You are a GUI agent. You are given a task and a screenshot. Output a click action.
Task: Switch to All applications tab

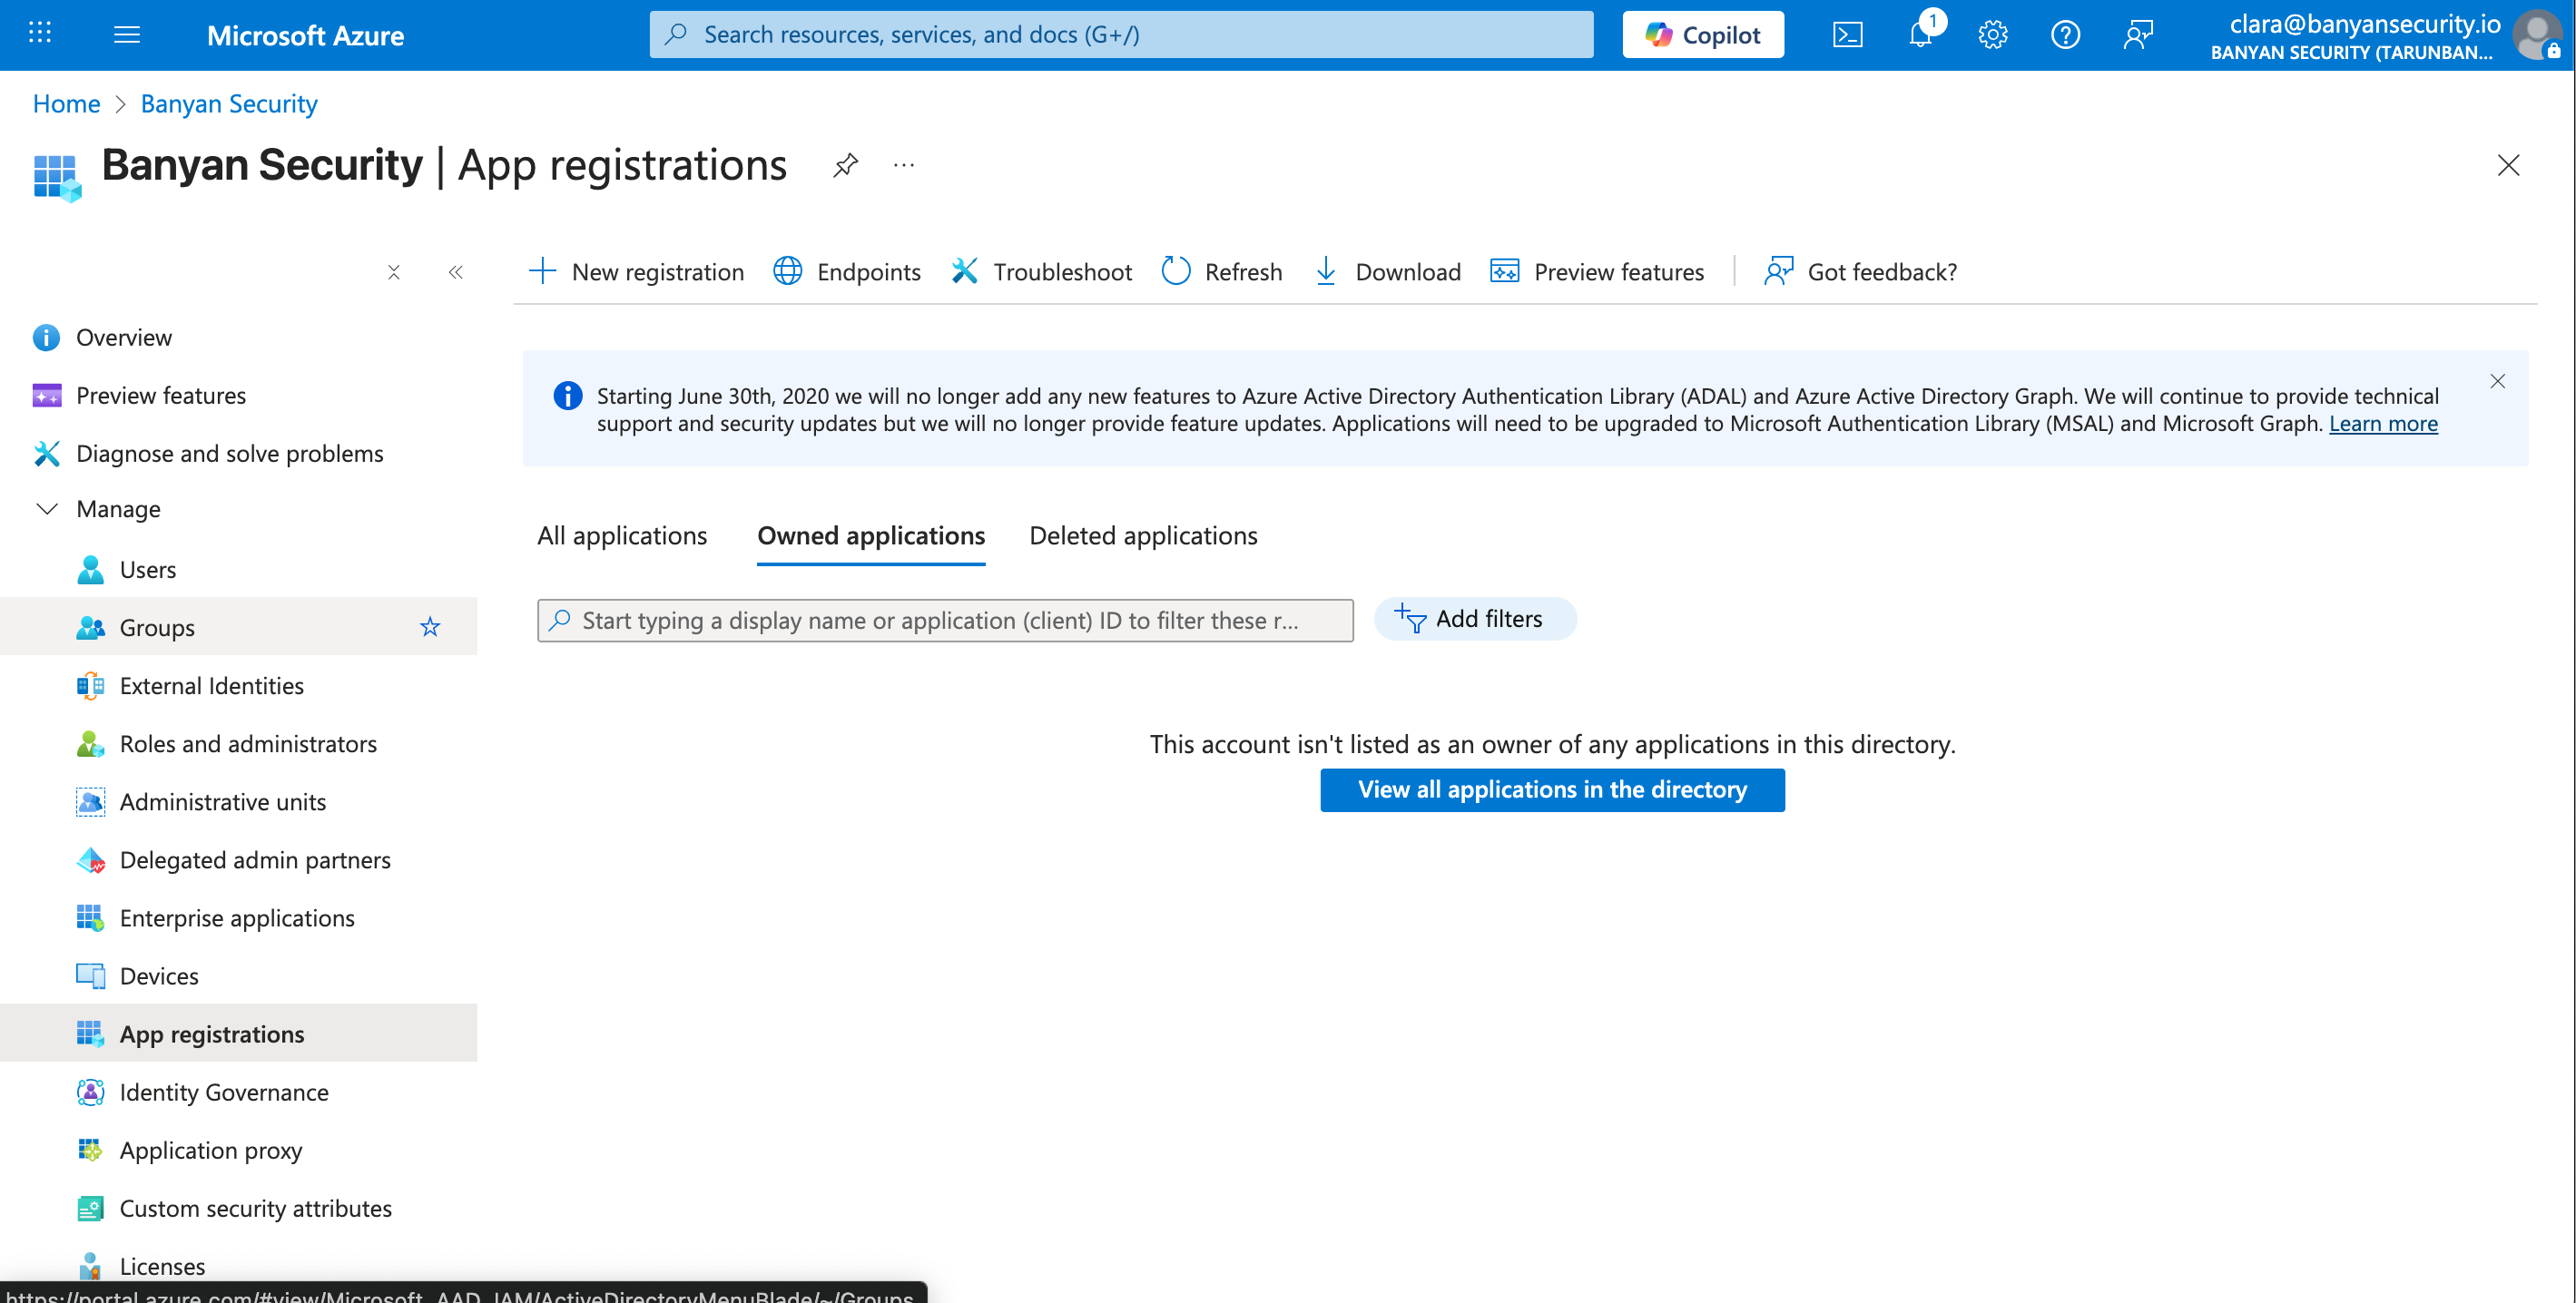pyautogui.click(x=621, y=536)
